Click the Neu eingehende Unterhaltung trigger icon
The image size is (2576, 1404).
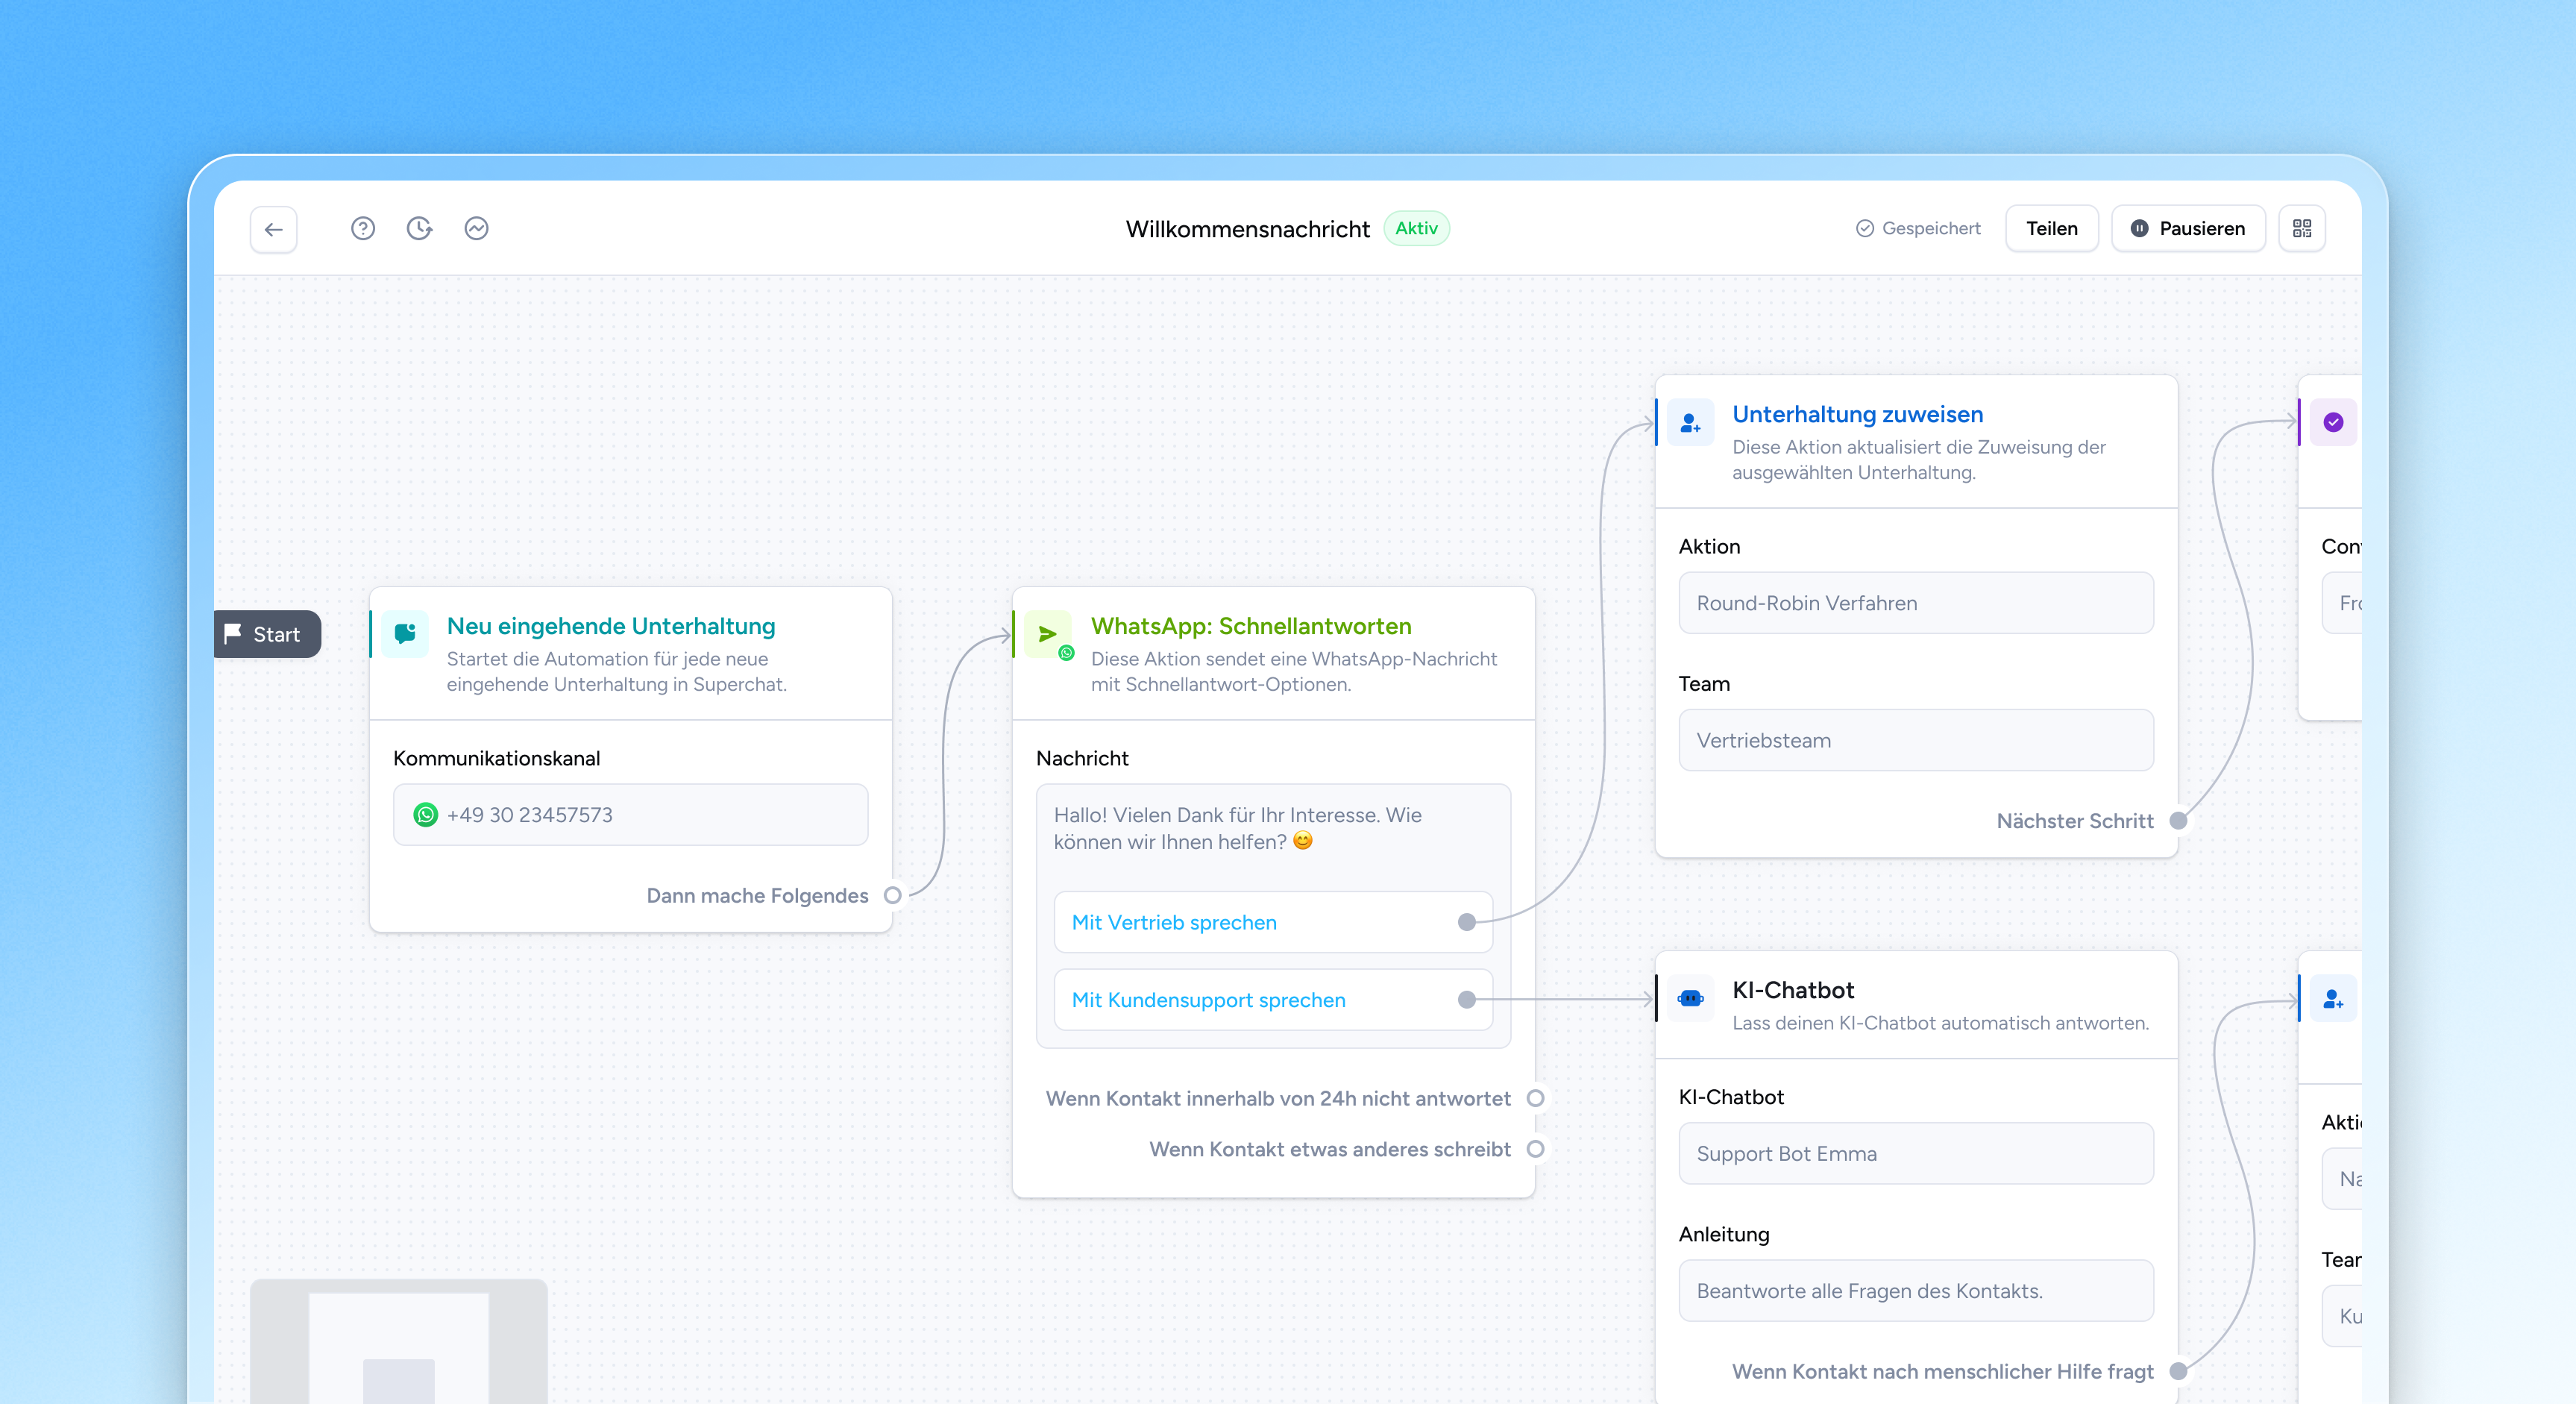[405, 634]
